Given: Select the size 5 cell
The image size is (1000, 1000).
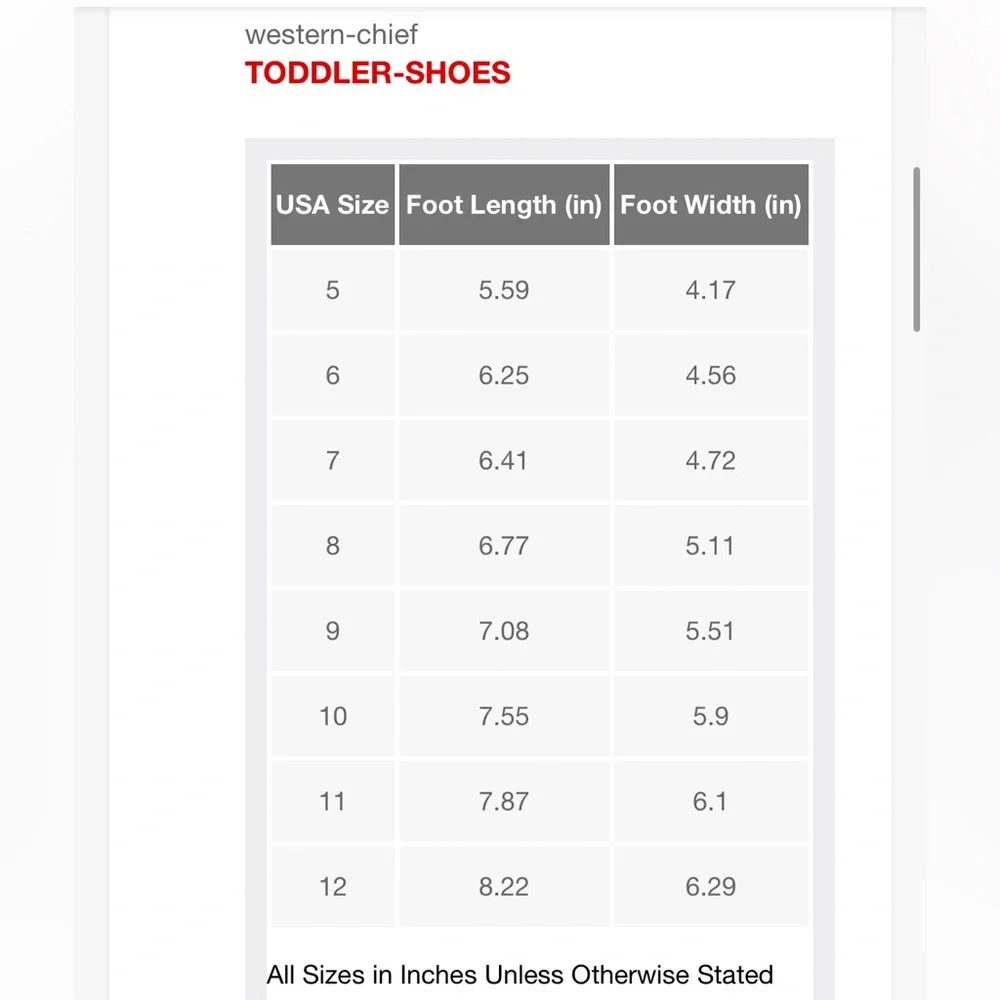Looking at the screenshot, I should (x=332, y=290).
